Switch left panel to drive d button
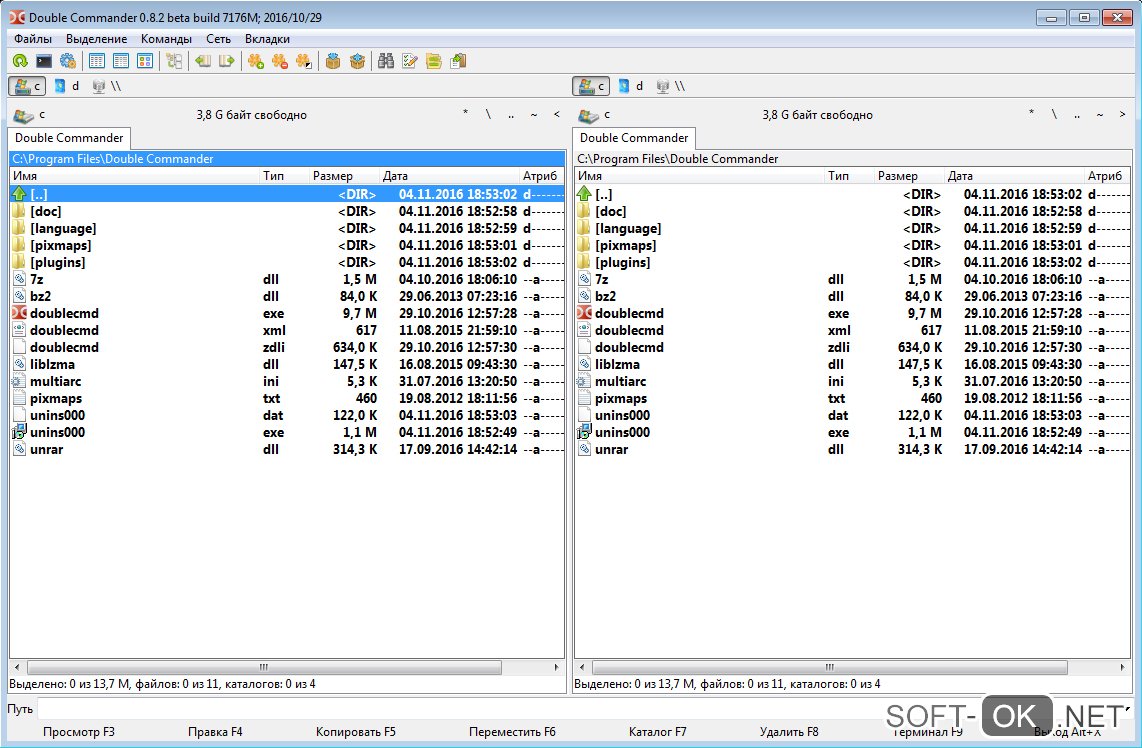 pos(66,86)
